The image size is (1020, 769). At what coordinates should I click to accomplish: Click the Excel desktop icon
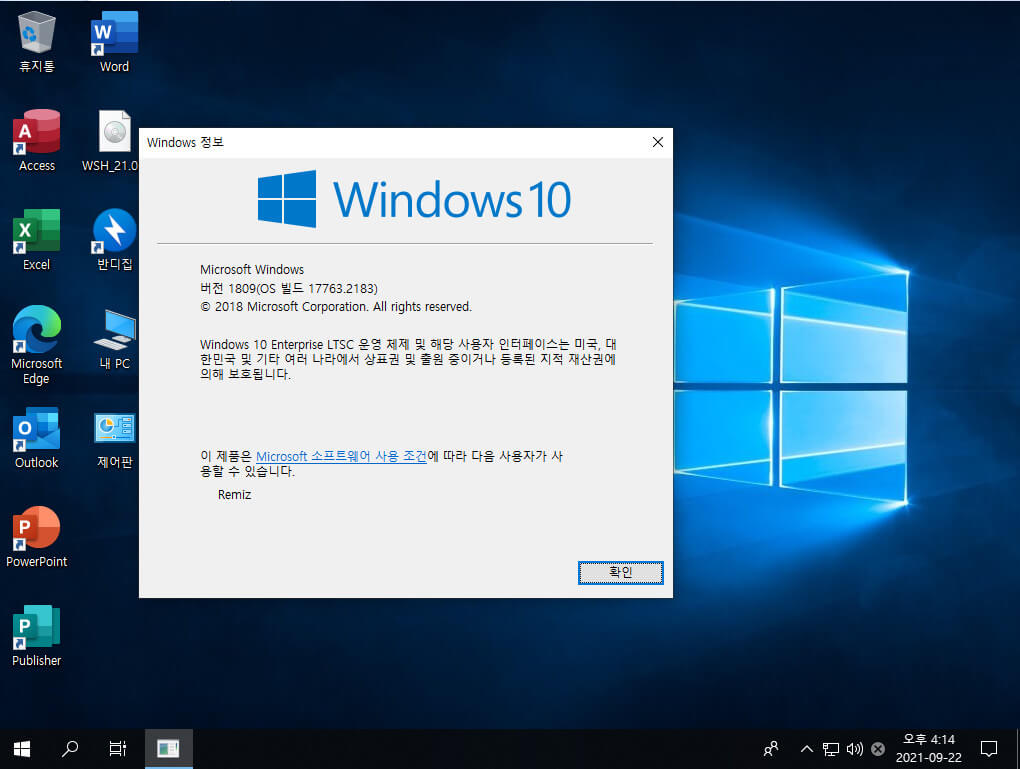coord(36,239)
